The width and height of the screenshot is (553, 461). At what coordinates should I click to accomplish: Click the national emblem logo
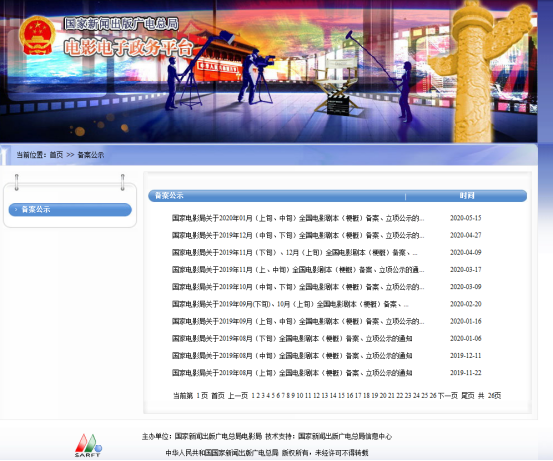[x=37, y=35]
